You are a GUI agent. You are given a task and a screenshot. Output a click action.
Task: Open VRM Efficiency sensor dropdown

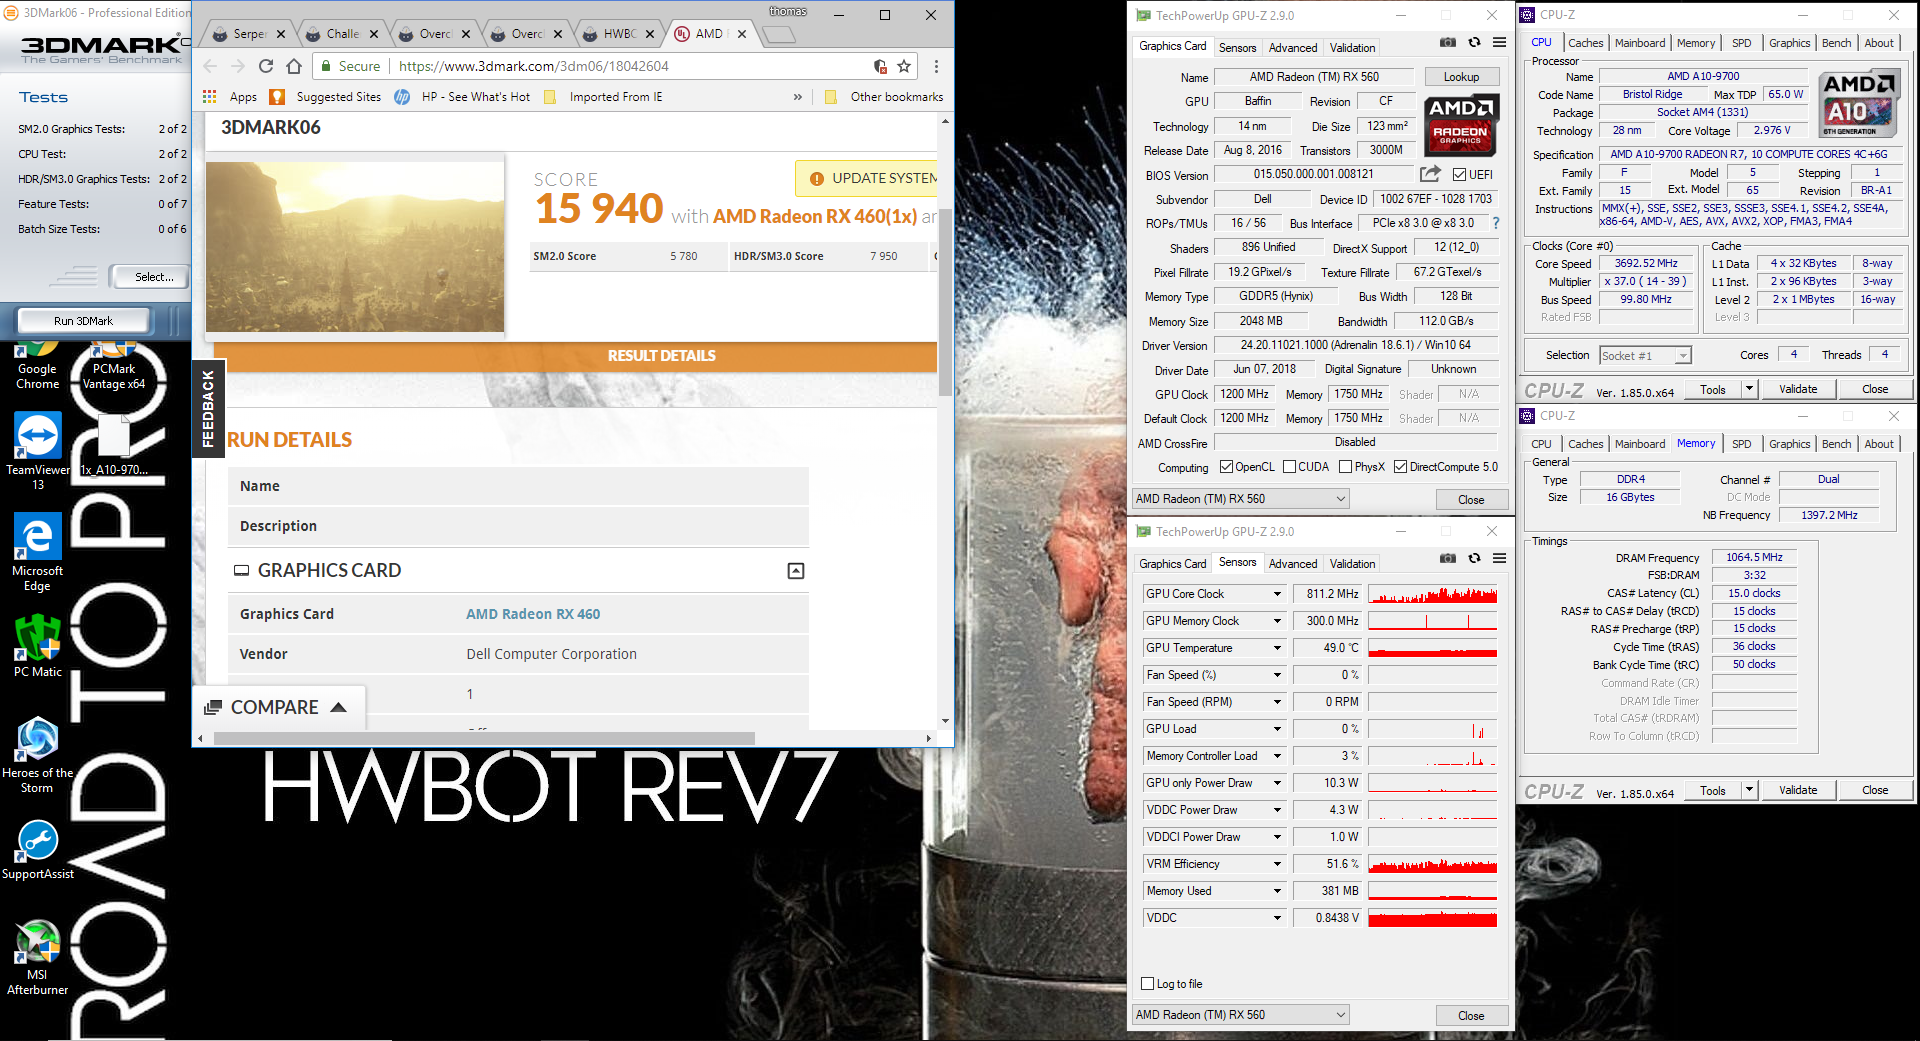(1277, 864)
